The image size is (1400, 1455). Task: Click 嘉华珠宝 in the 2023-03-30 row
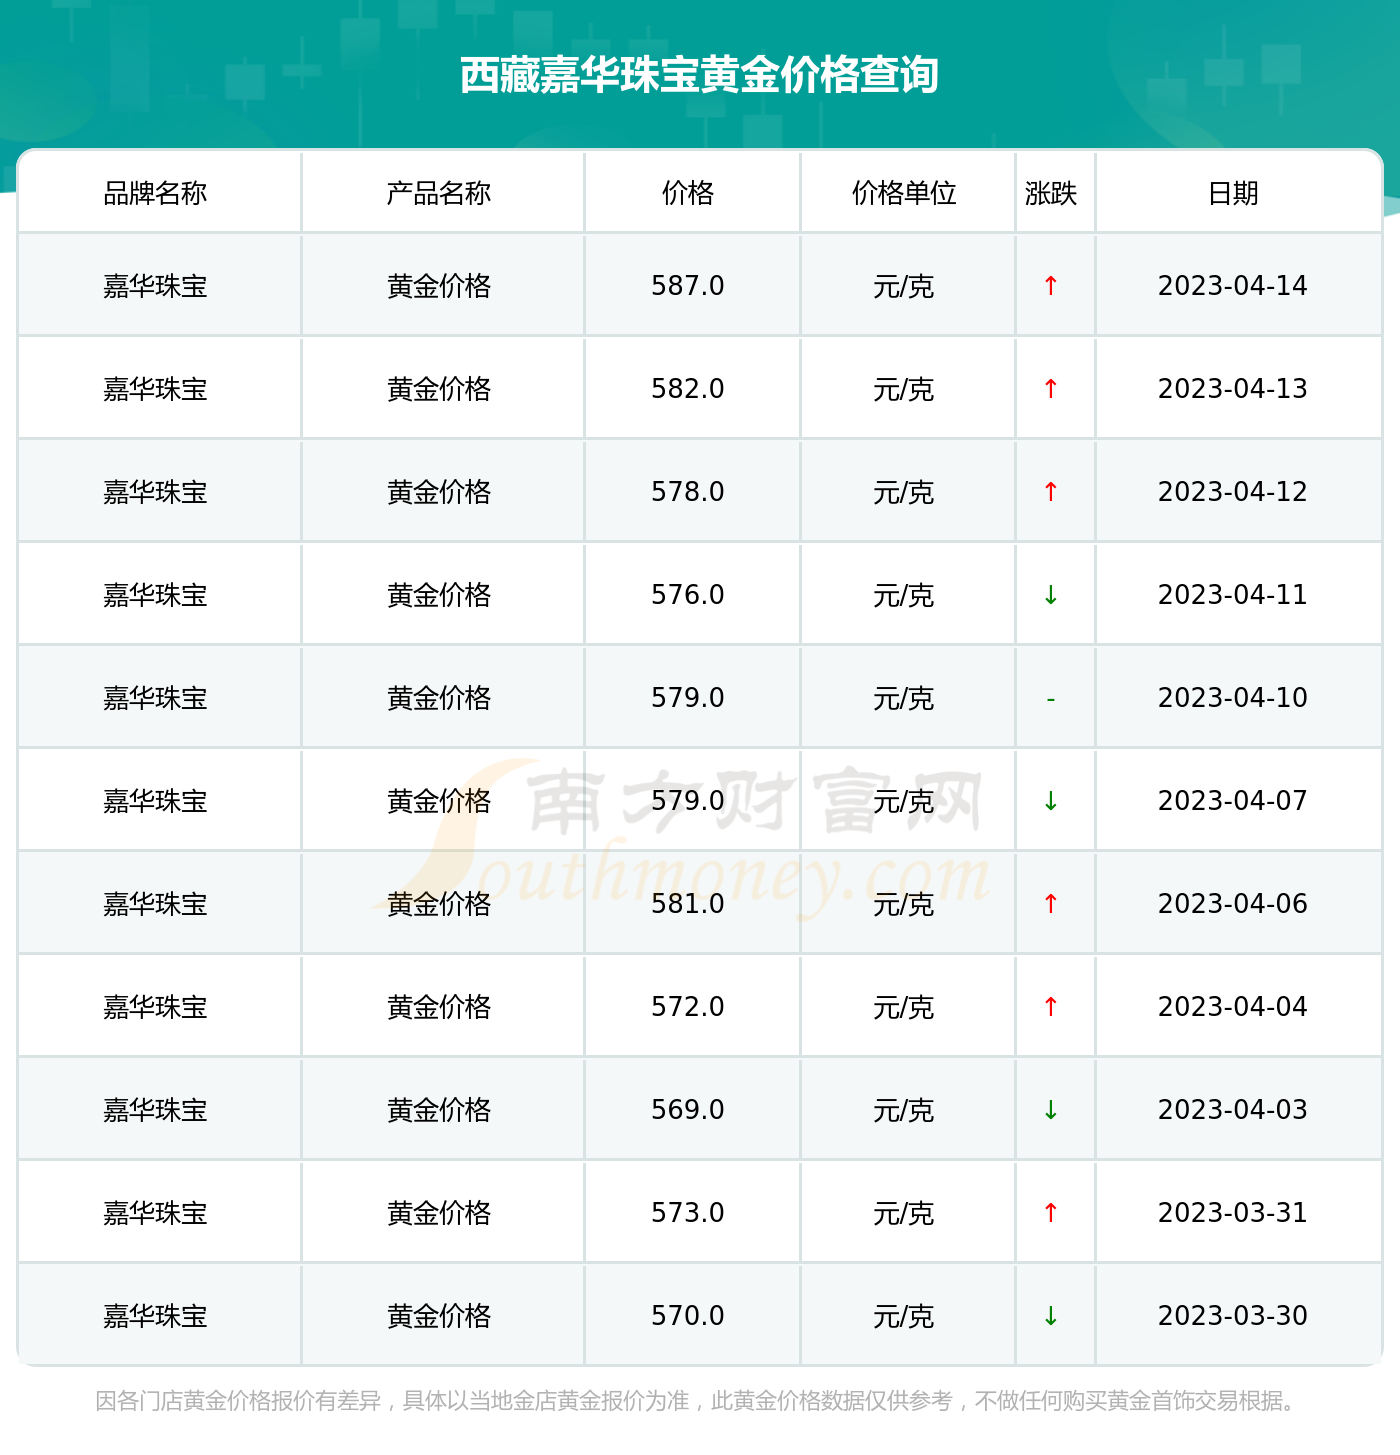[x=155, y=1316]
